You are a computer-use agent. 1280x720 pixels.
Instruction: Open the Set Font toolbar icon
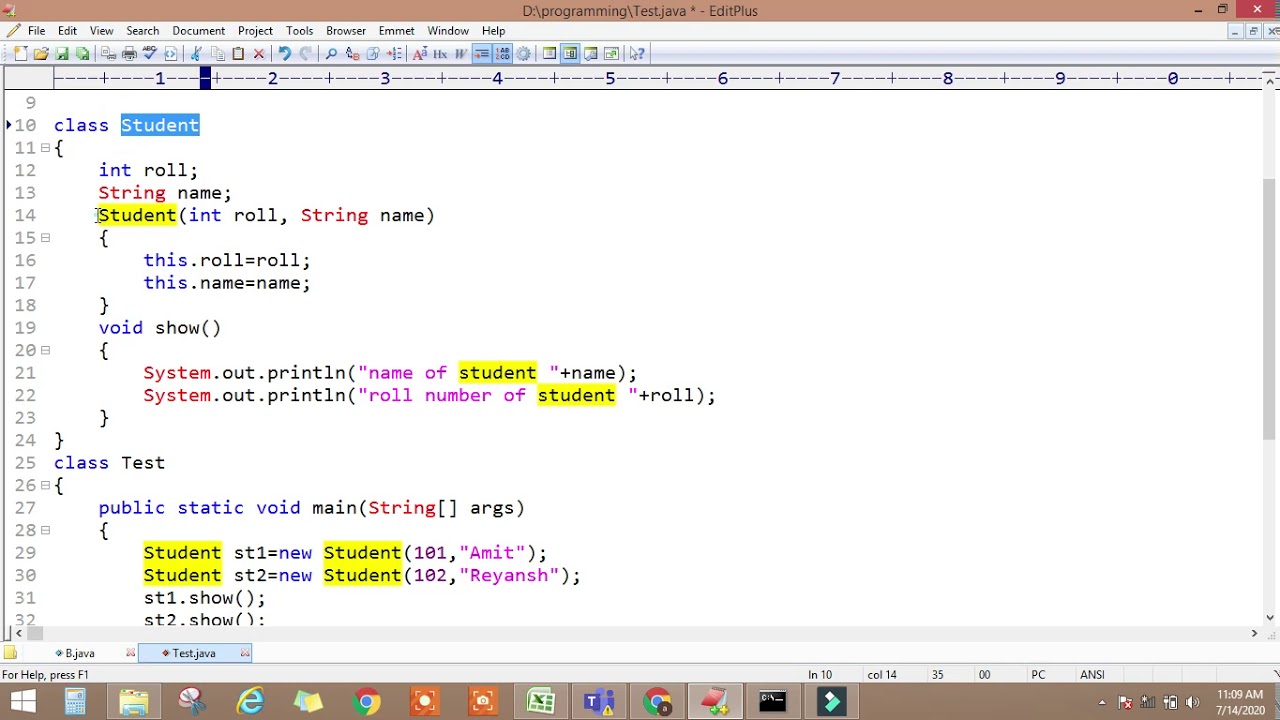tap(420, 53)
